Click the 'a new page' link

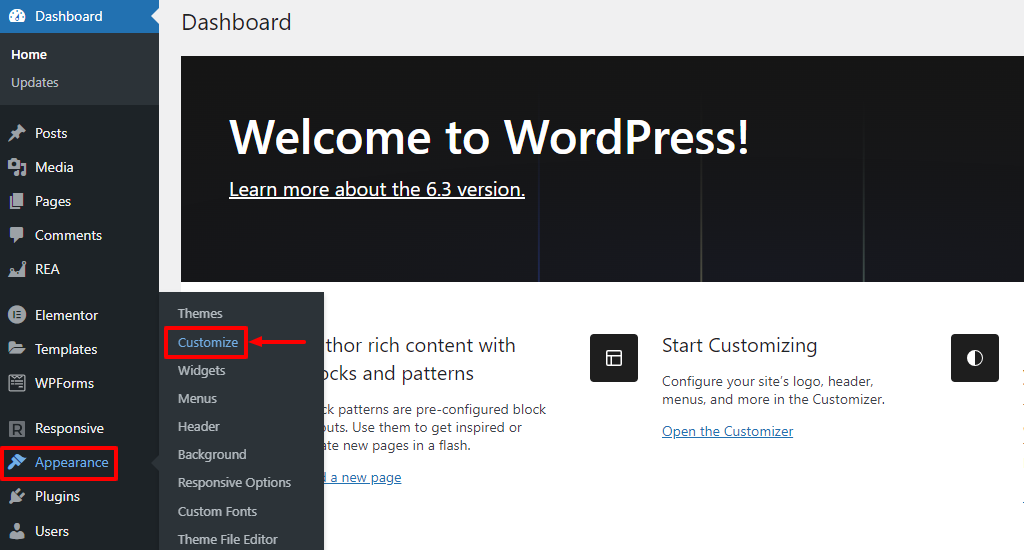(x=365, y=477)
